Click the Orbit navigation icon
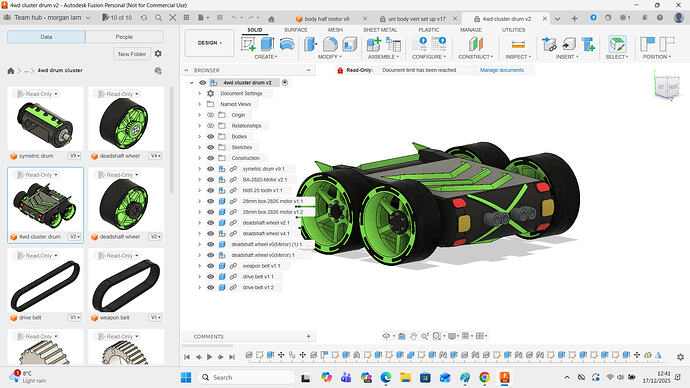Image resolution: width=690 pixels, height=388 pixels. 386,336
